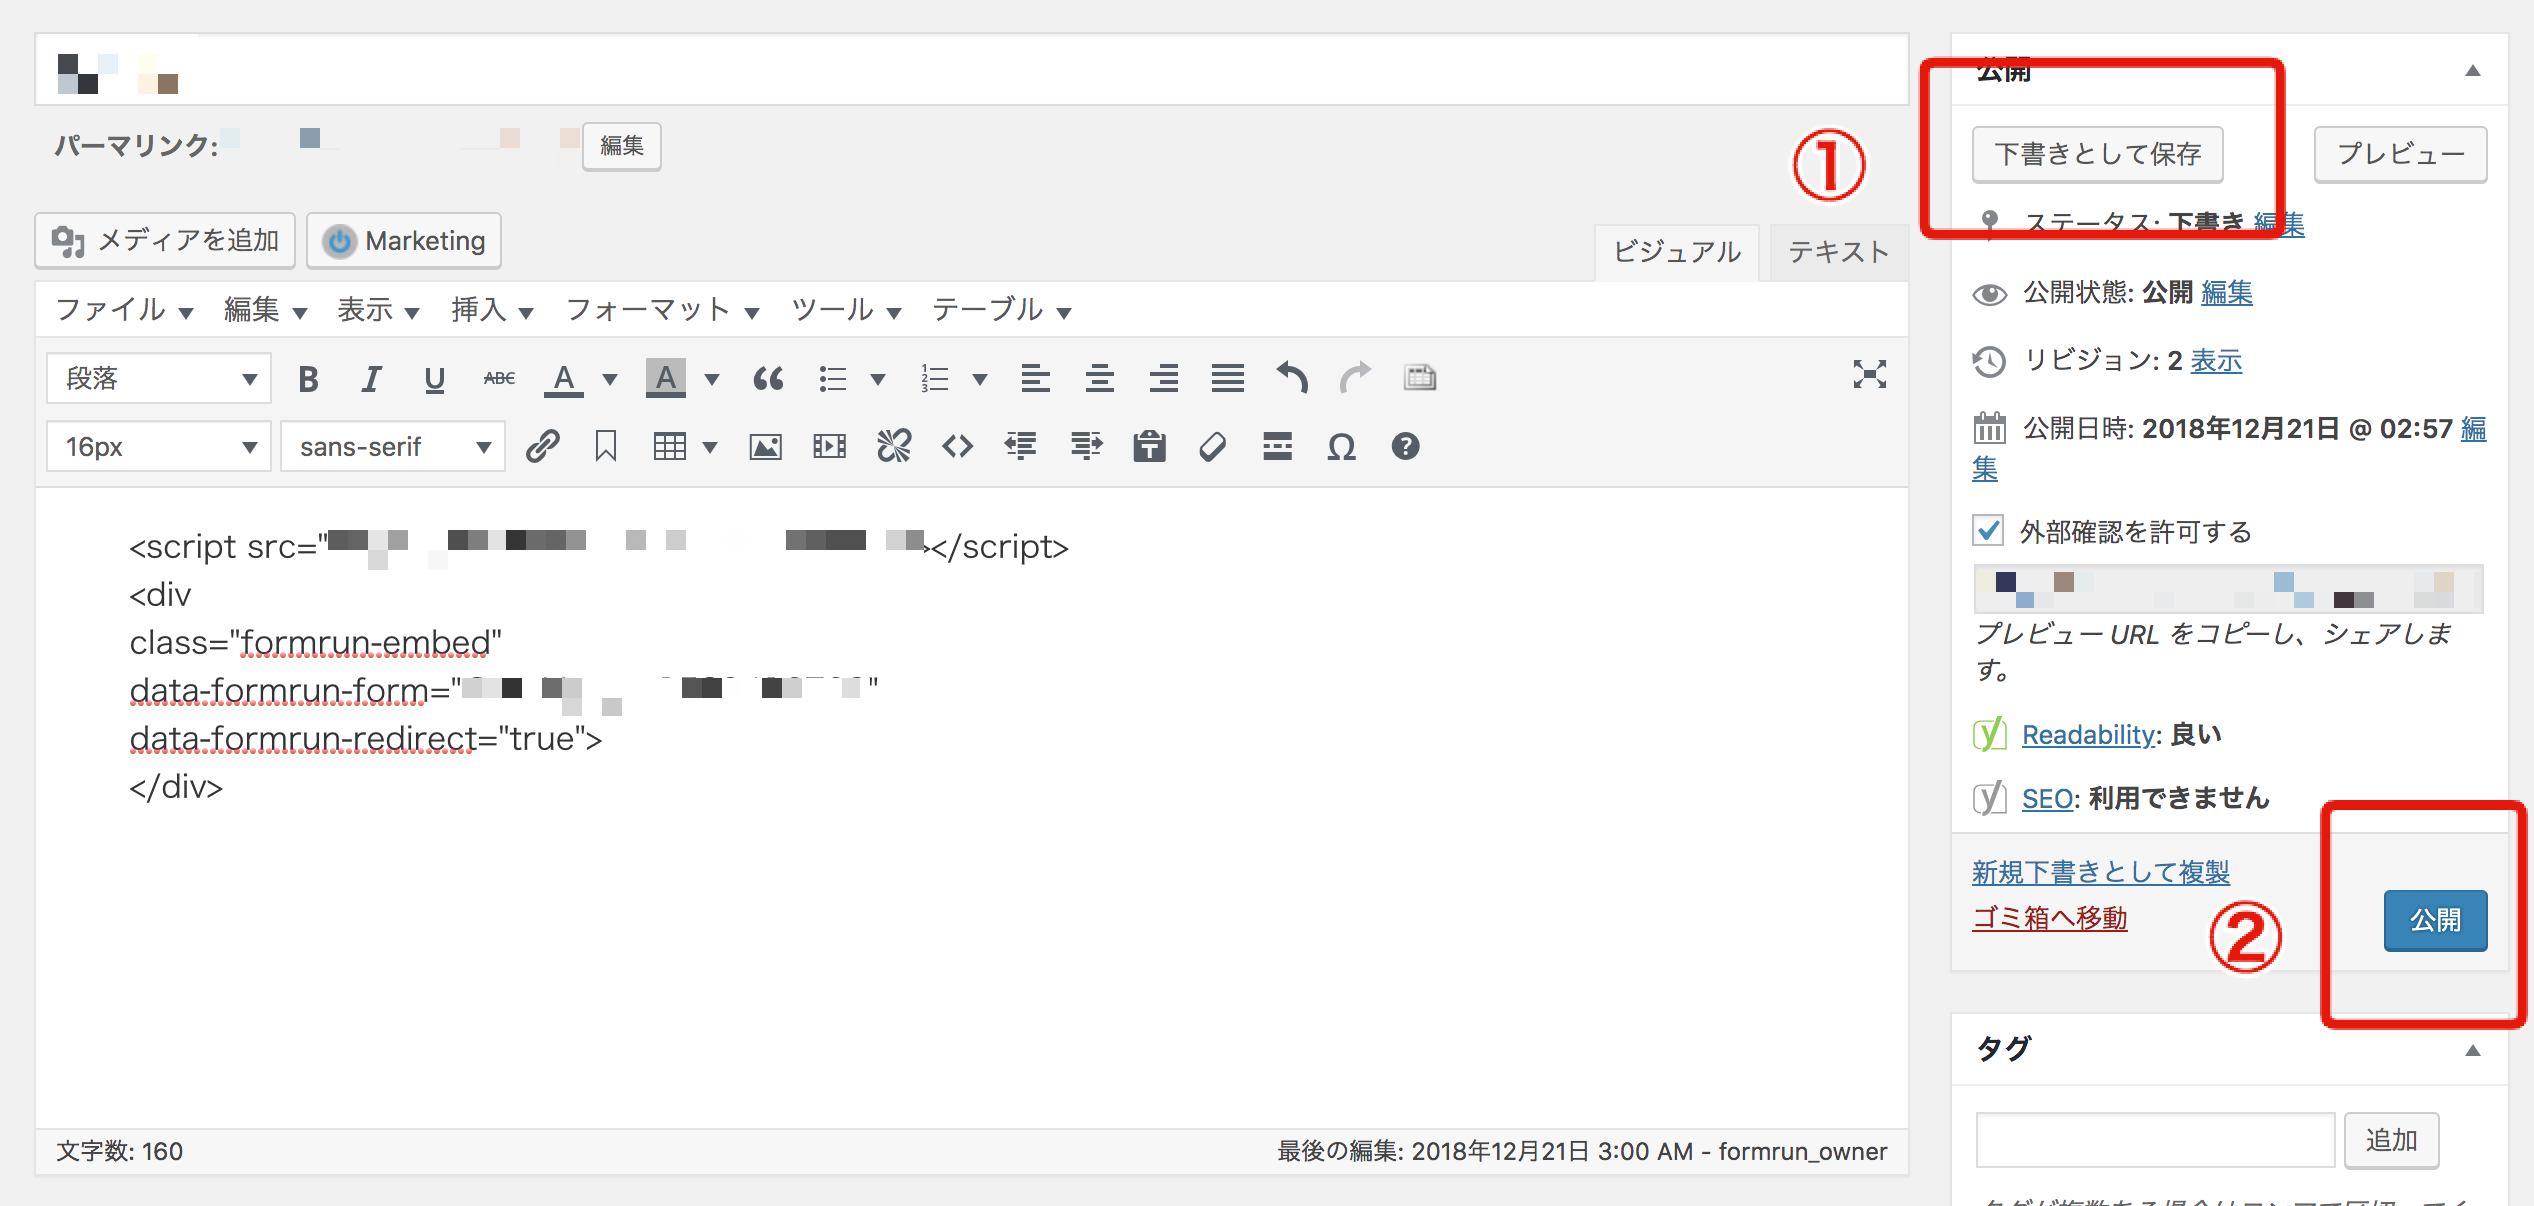Screen dimensions: 2534x1206
Task: Decrease the indent
Action: (x=1021, y=446)
